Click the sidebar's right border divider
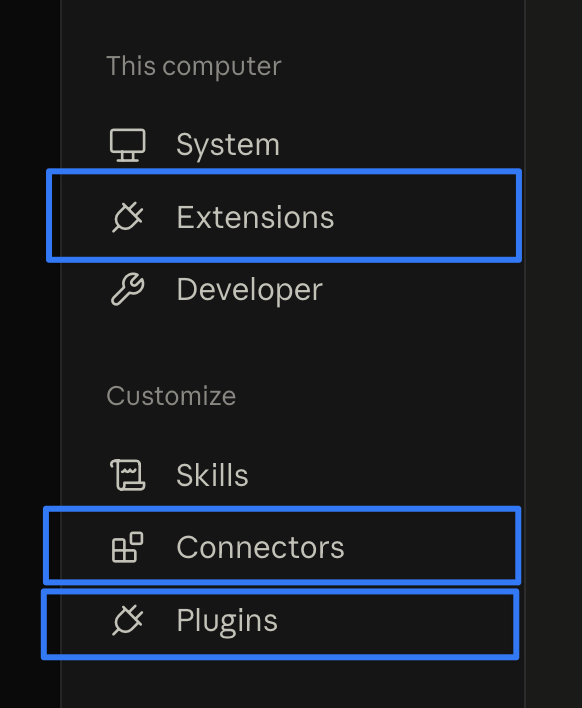 click(x=525, y=354)
